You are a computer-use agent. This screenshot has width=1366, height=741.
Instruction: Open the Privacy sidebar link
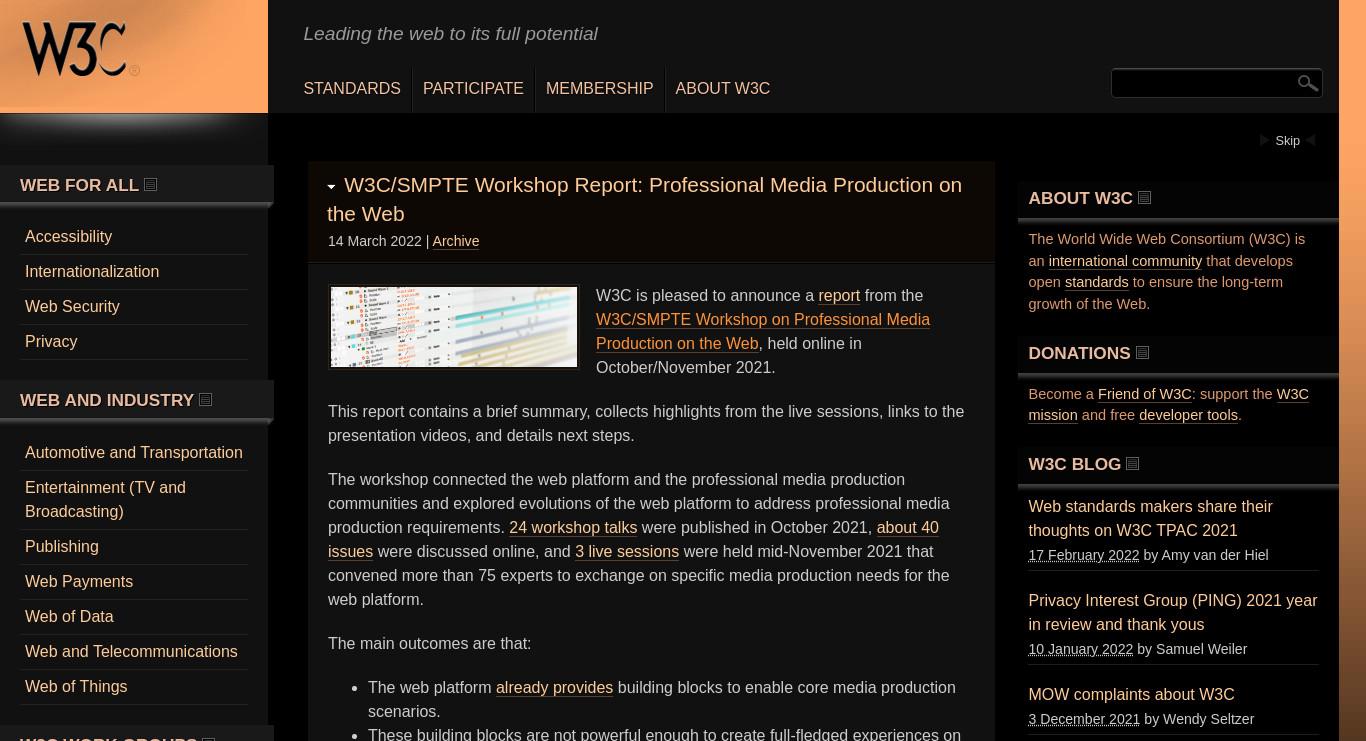pos(51,341)
